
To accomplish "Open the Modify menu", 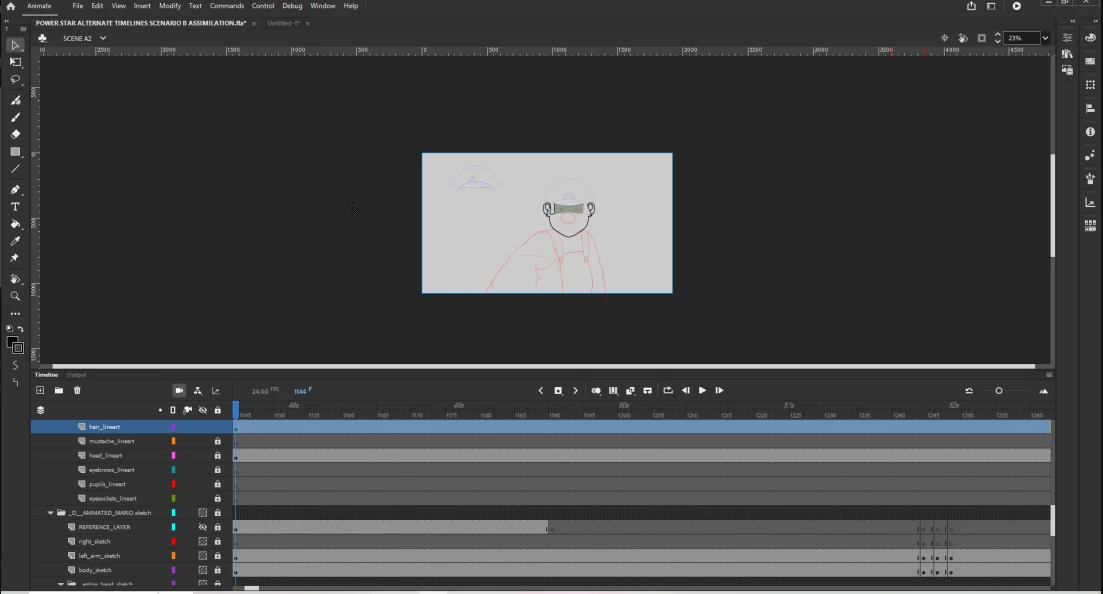I will coord(170,6).
